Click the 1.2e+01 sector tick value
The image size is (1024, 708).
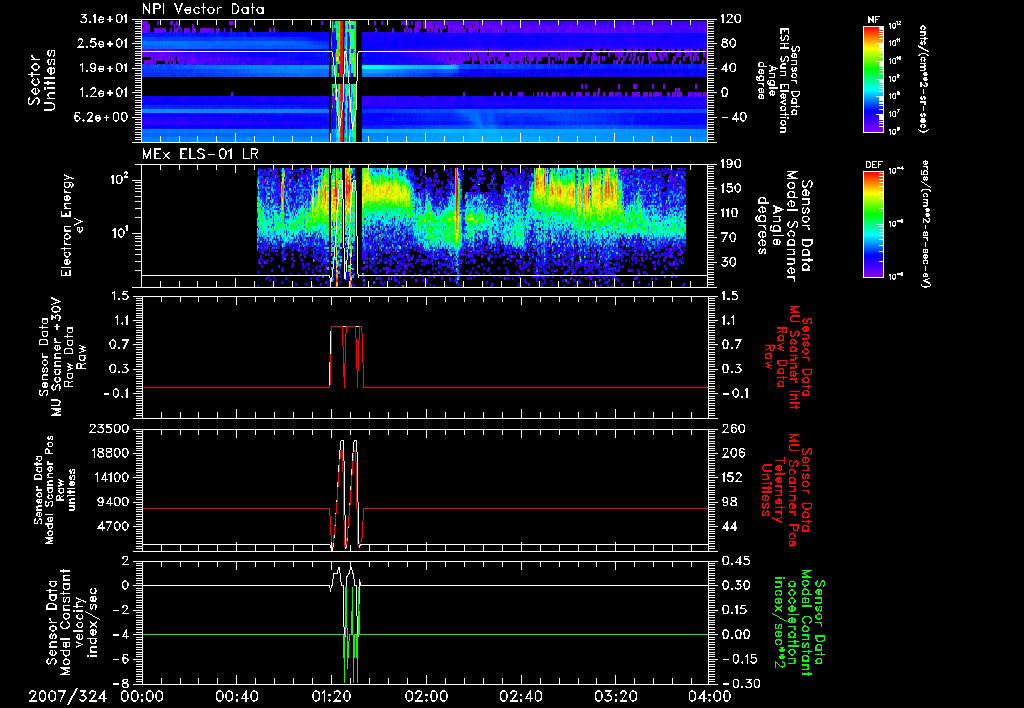(x=104, y=93)
